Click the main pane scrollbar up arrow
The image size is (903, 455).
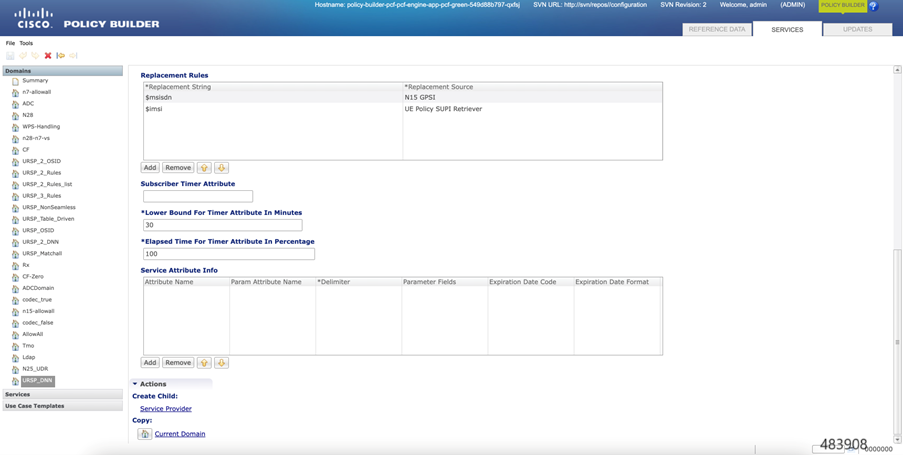(897, 70)
